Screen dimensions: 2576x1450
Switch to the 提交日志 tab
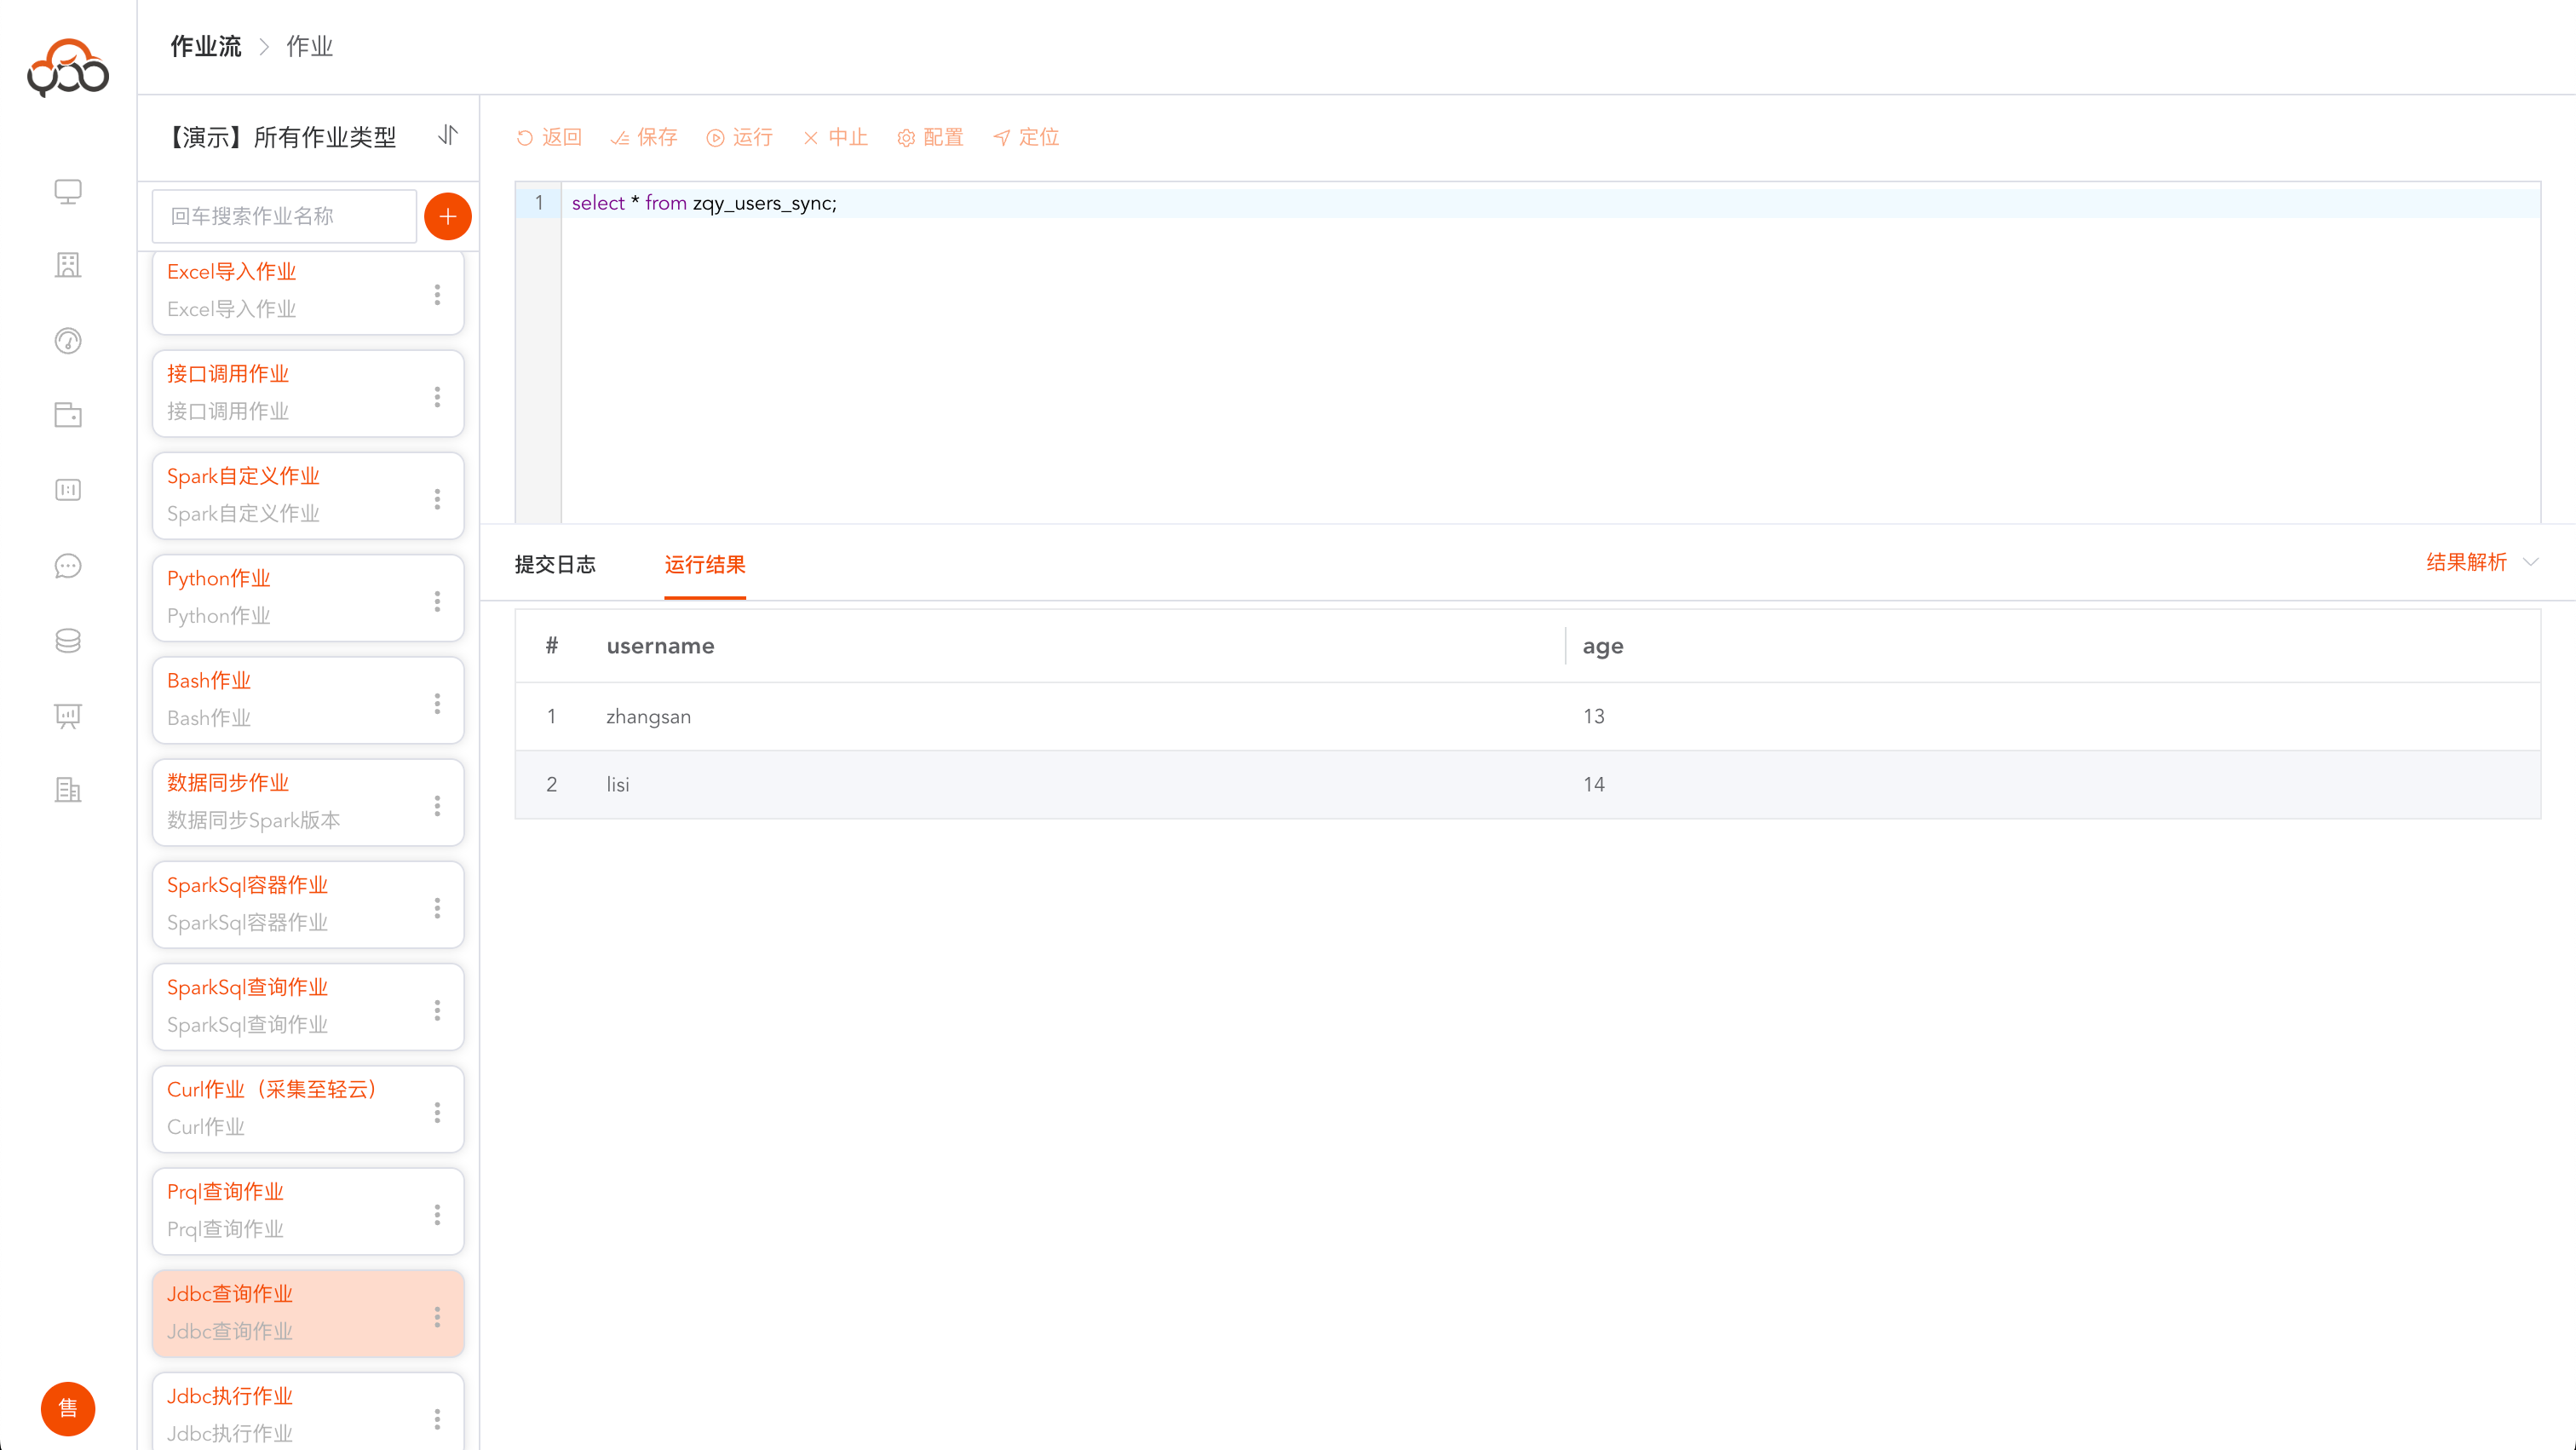555,564
